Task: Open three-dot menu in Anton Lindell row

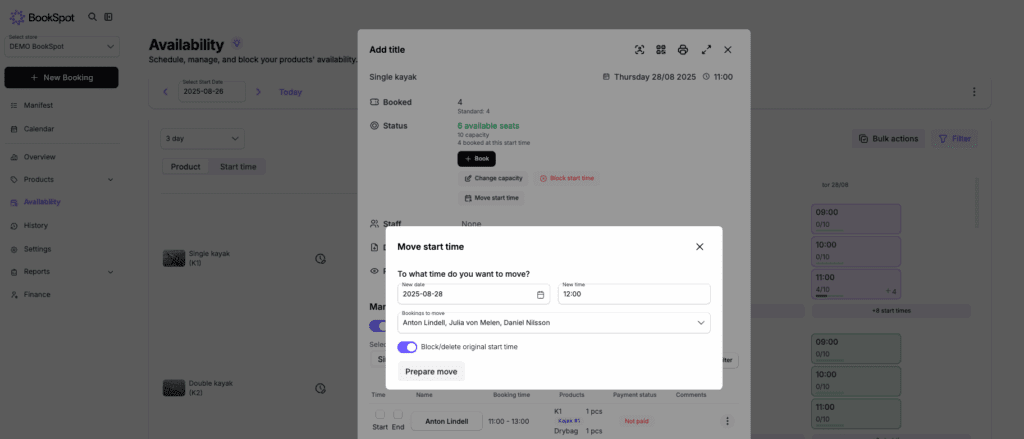Action: tap(726, 421)
